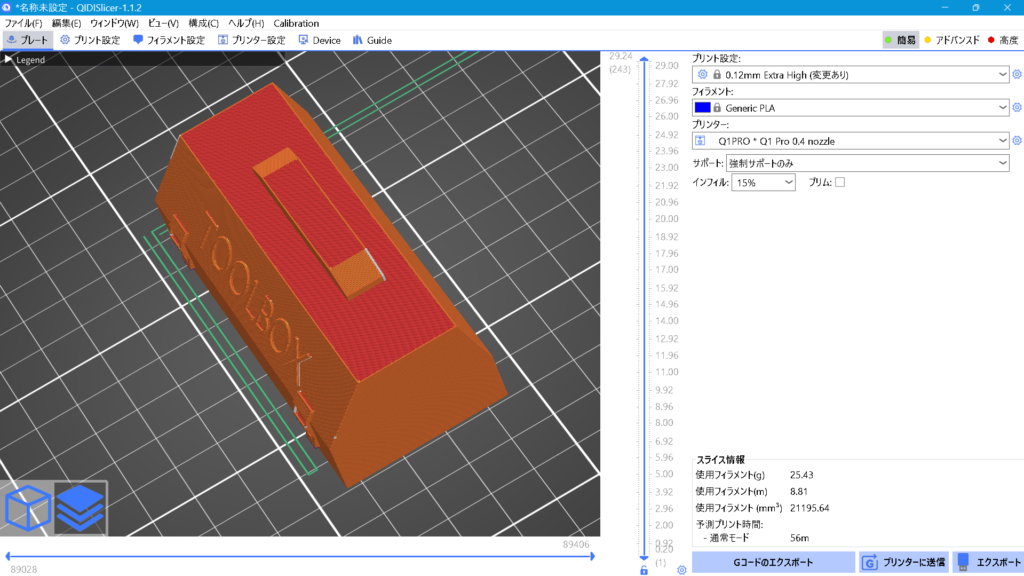1024x576 pixels.
Task: Expand the Legend panel
Action: click(x=10, y=60)
